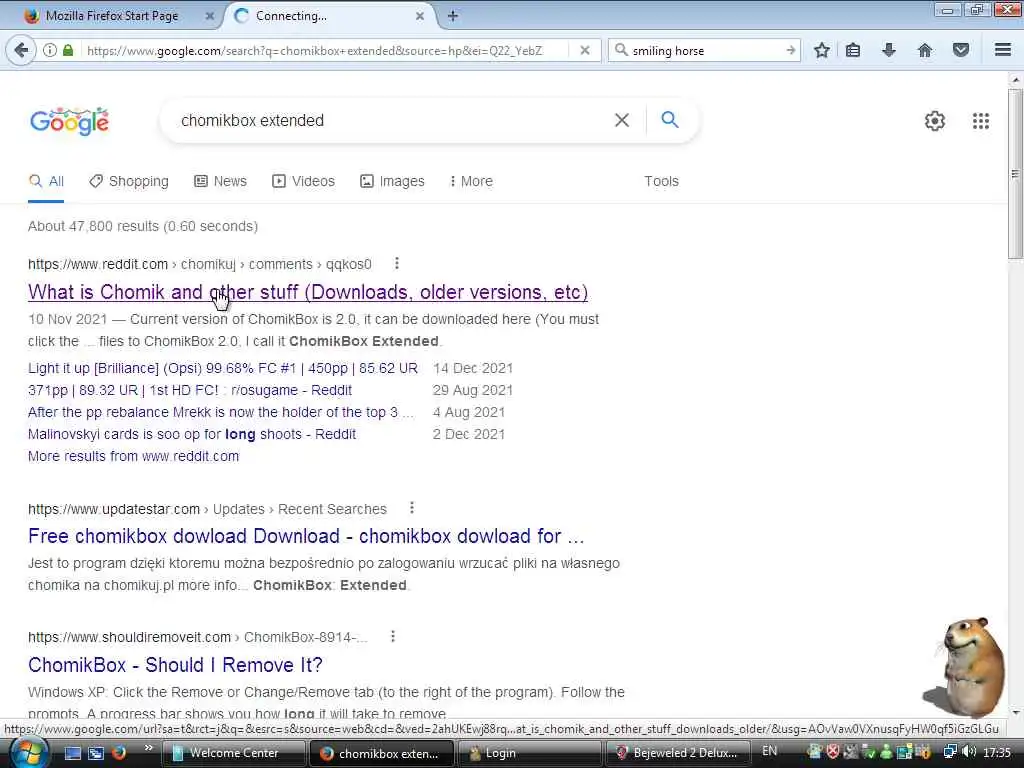Open the Firefox hamburger menu
This screenshot has width=1024, height=768.
click(x=1003, y=50)
